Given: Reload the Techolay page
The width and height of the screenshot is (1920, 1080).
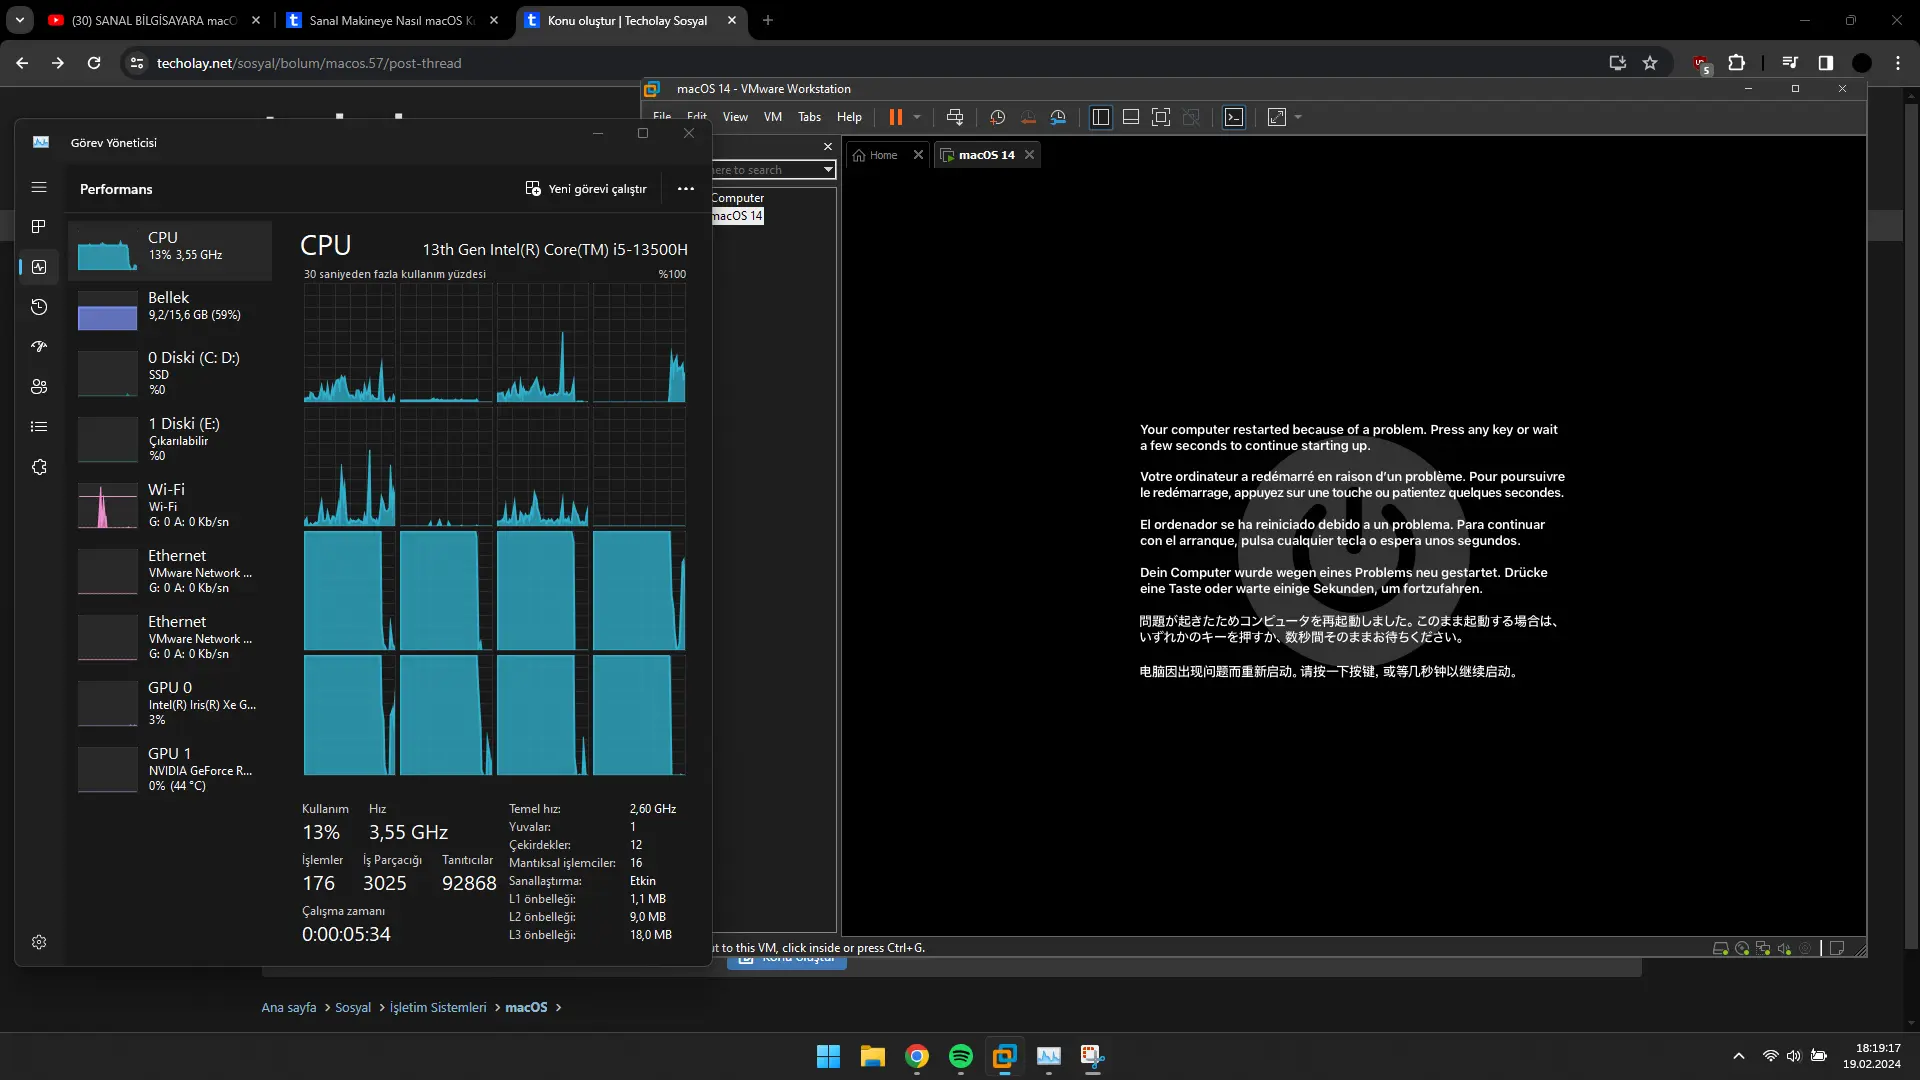Looking at the screenshot, I should [94, 63].
